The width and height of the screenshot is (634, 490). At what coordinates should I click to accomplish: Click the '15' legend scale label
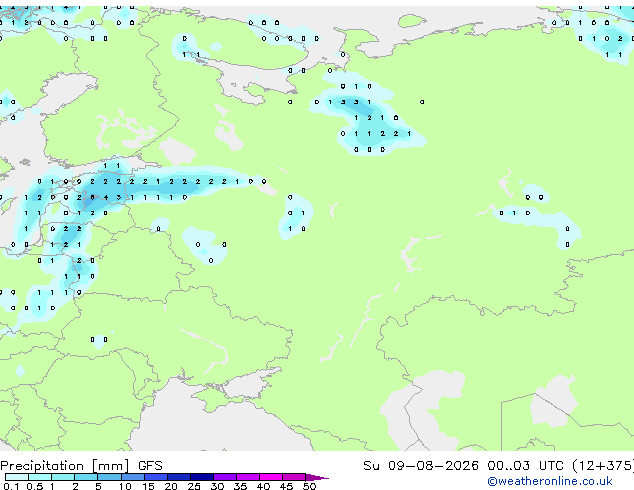pyautogui.click(x=148, y=486)
